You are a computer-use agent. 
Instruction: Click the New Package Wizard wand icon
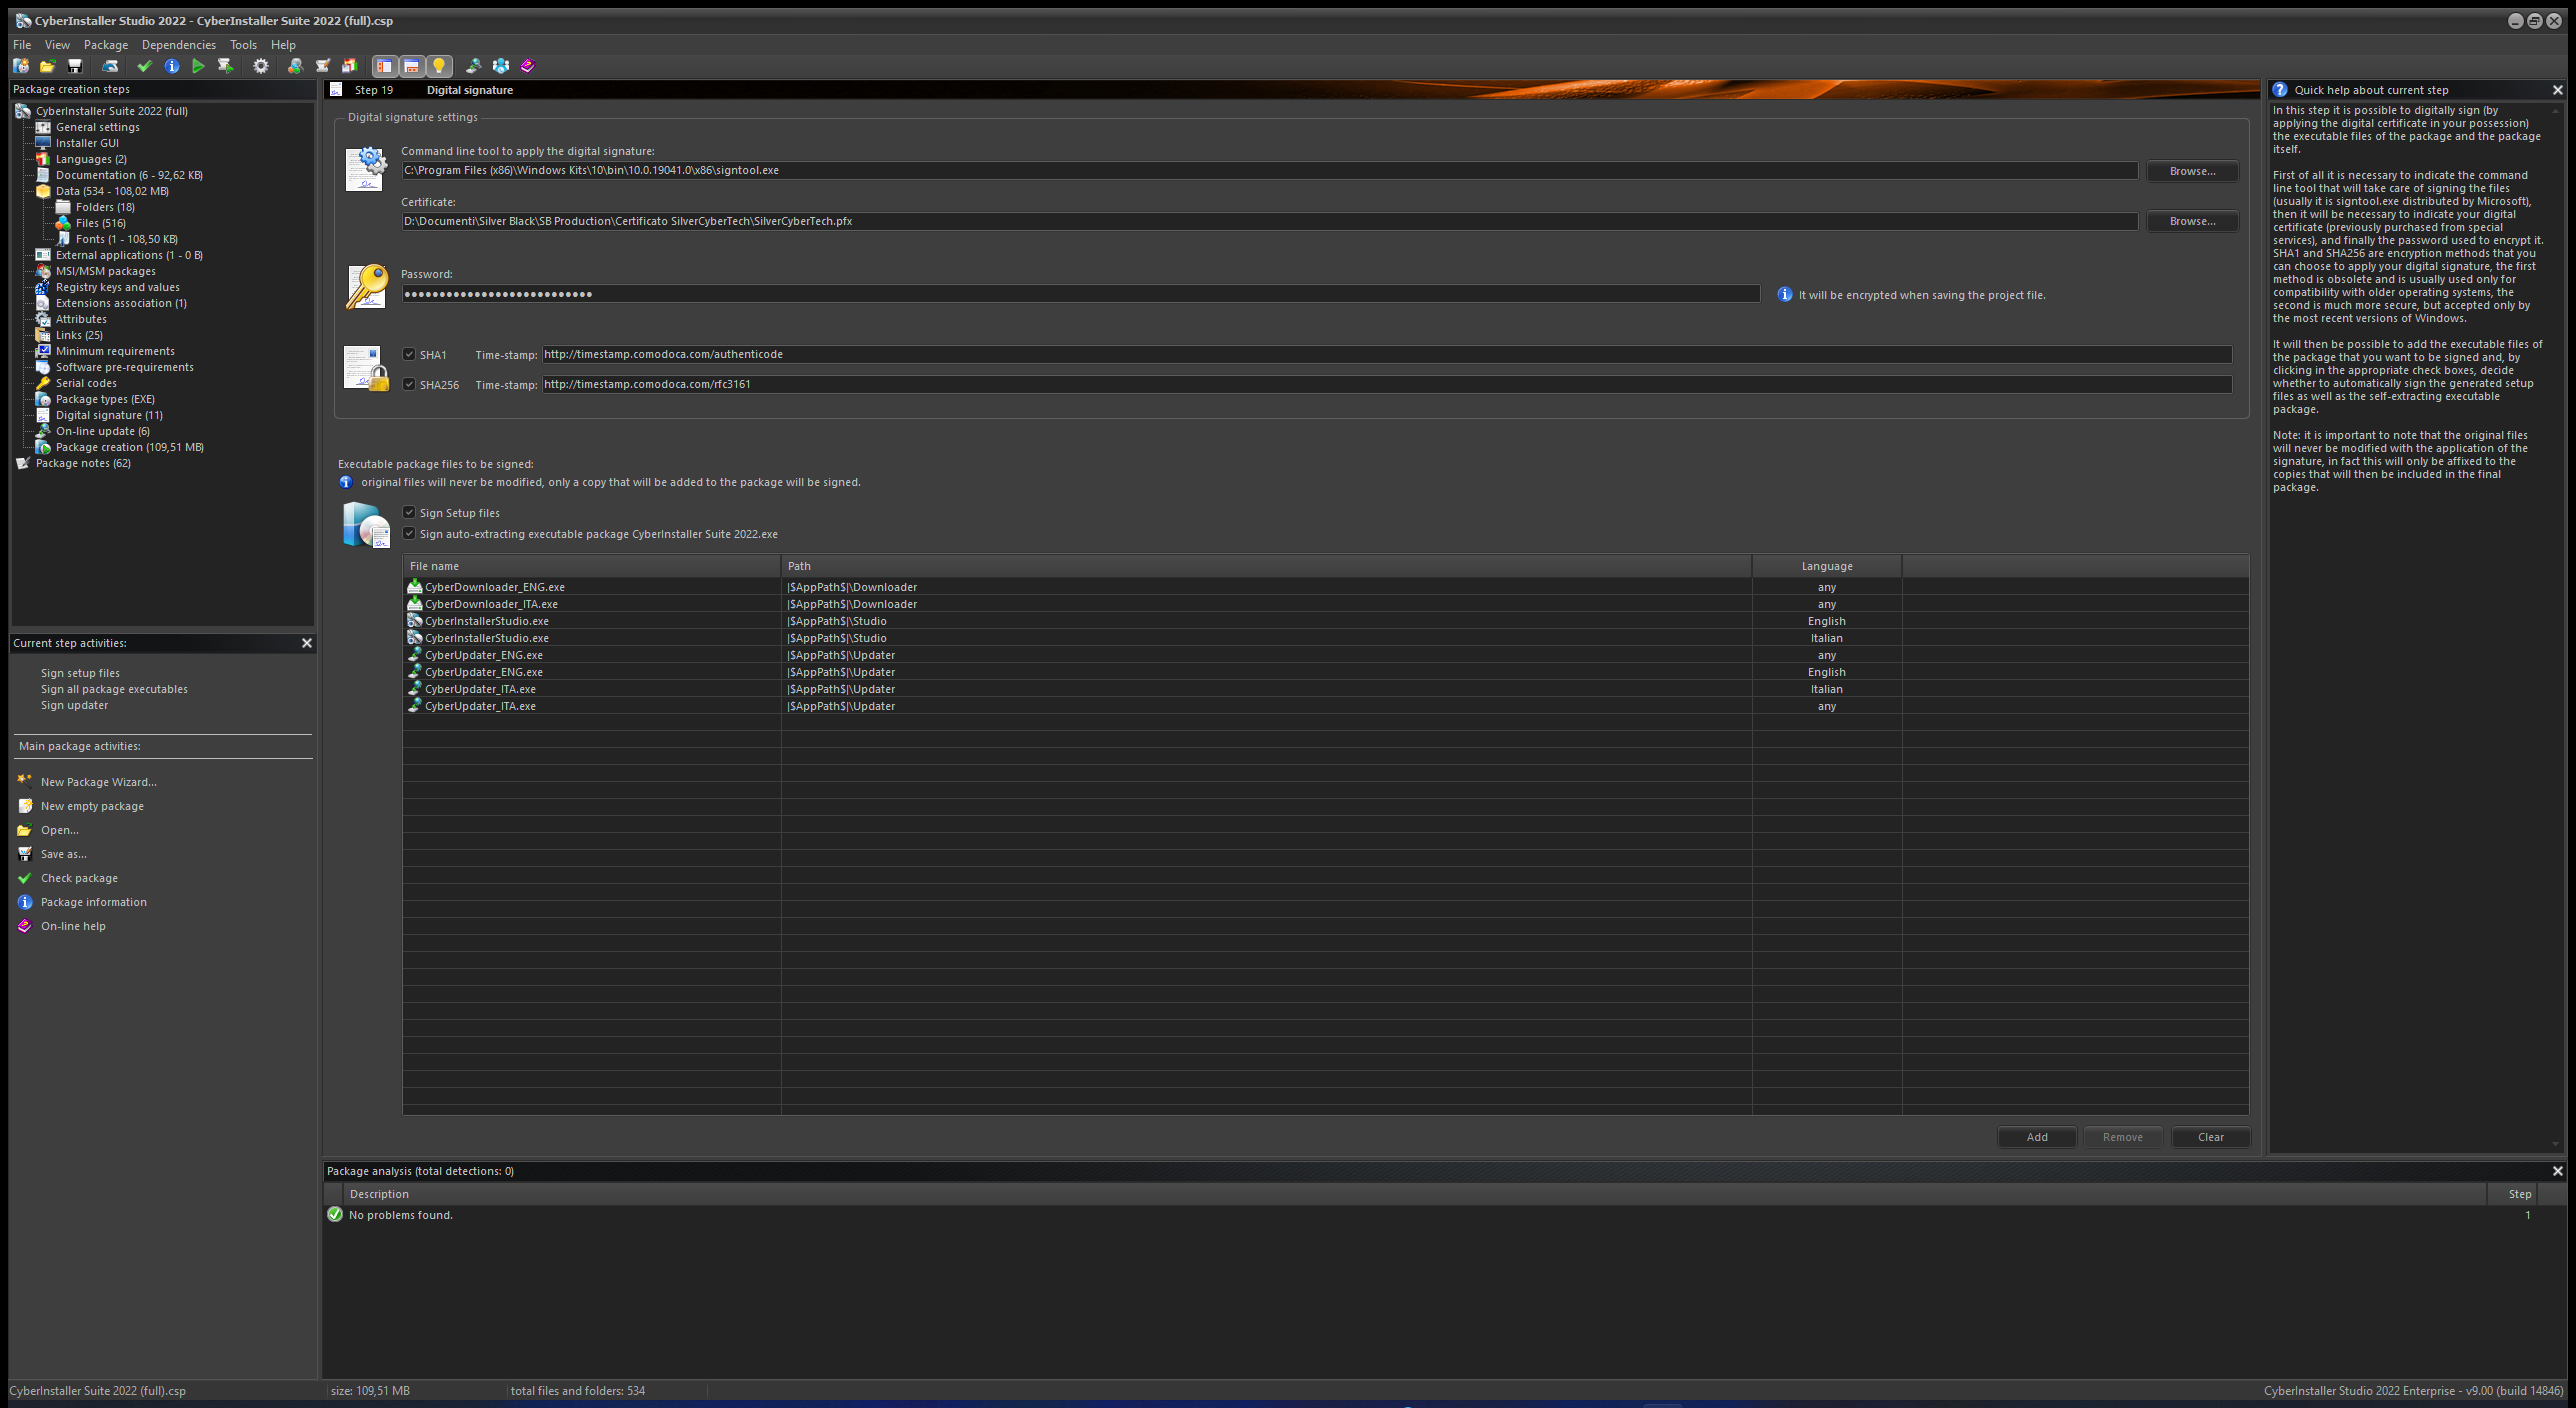(25, 781)
